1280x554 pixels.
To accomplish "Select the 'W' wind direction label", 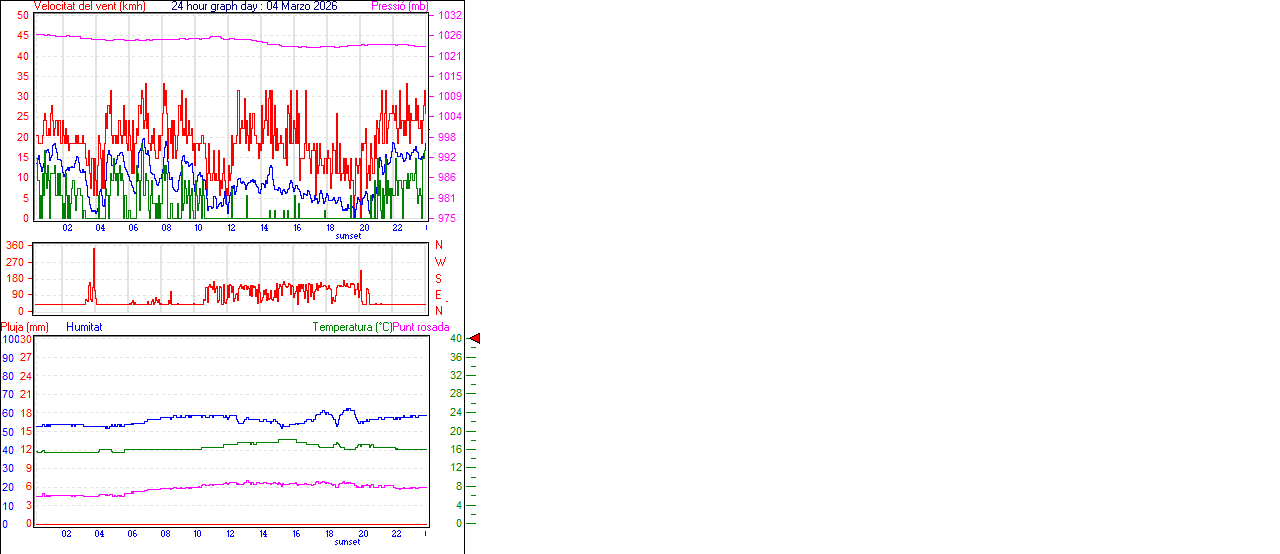I will click(x=439, y=262).
